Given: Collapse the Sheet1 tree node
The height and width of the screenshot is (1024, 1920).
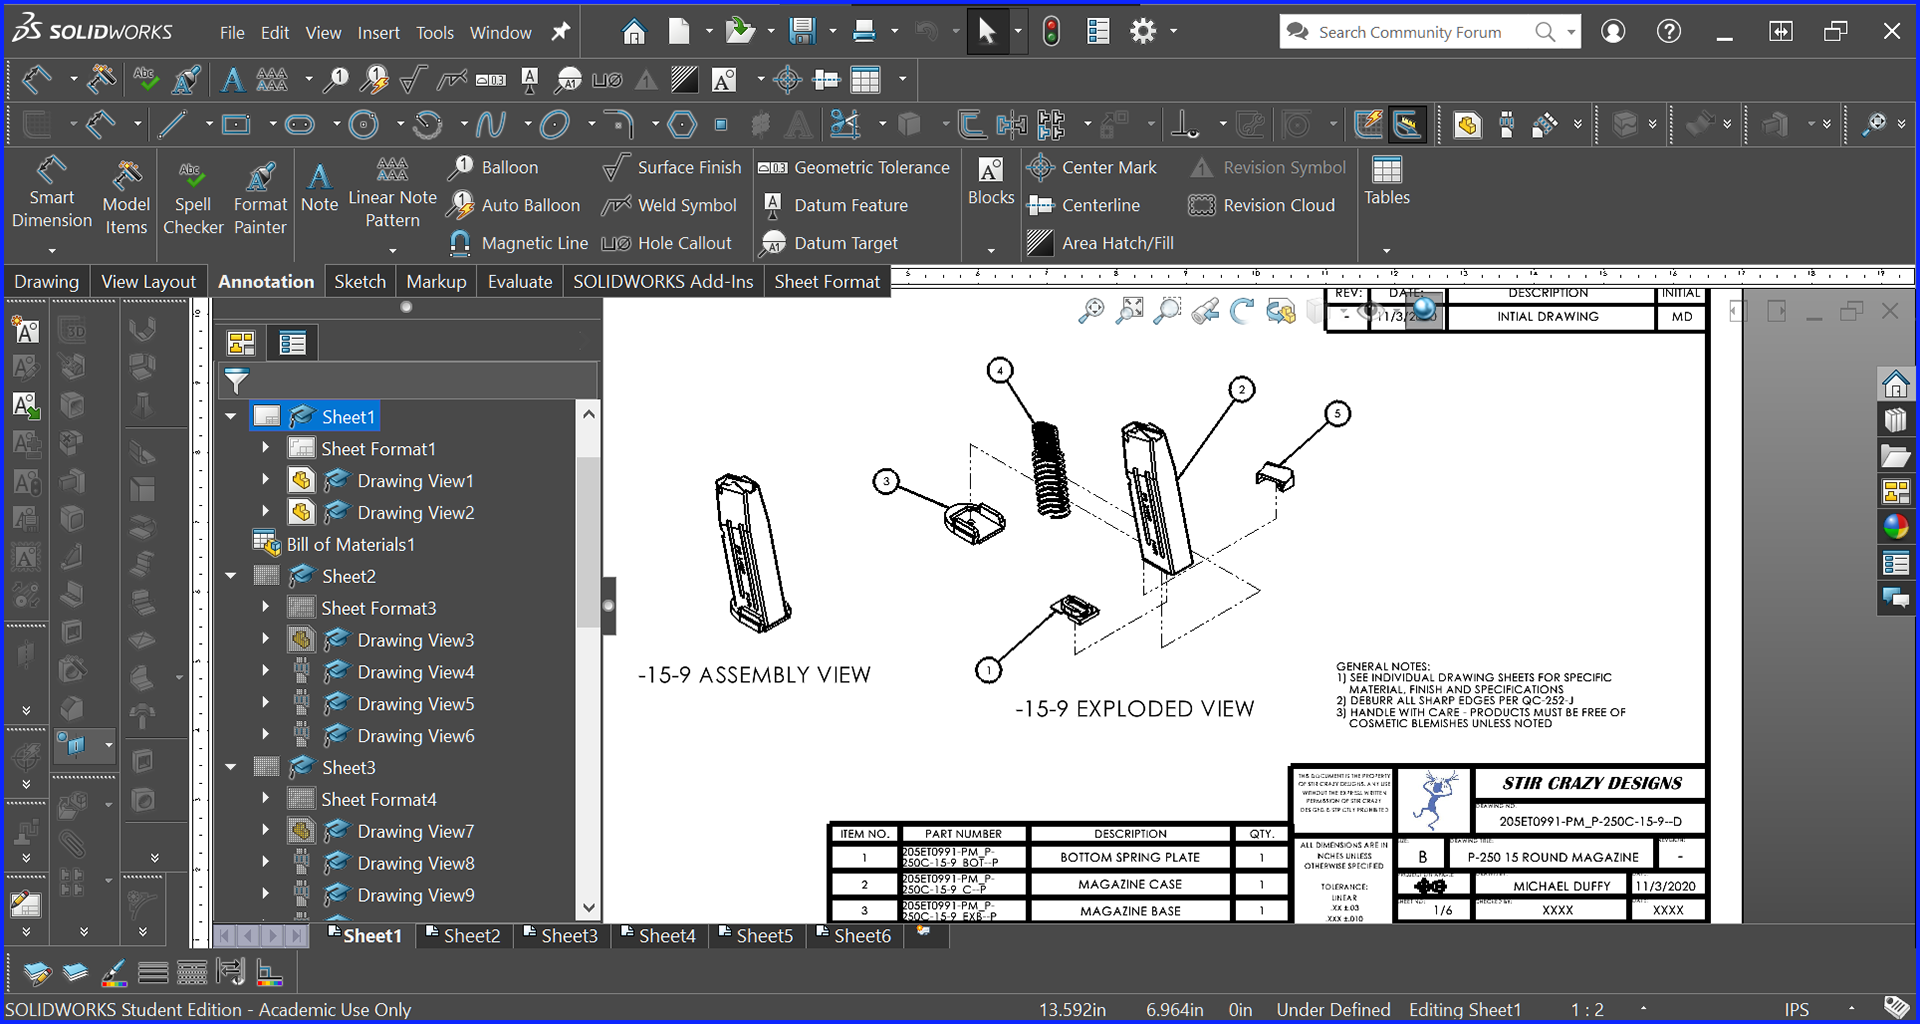Looking at the screenshot, I should click(231, 416).
